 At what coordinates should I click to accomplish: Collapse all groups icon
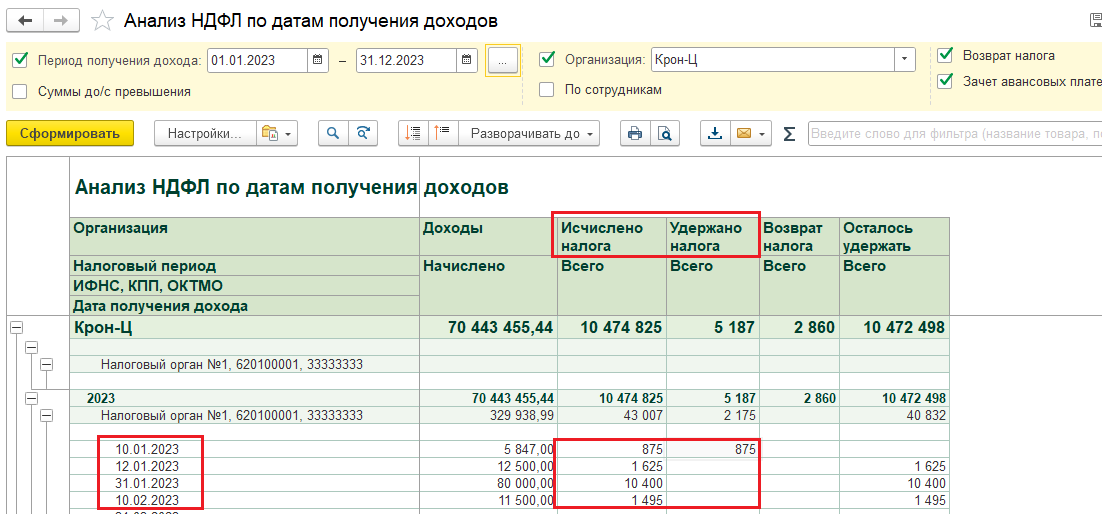[x=414, y=133]
